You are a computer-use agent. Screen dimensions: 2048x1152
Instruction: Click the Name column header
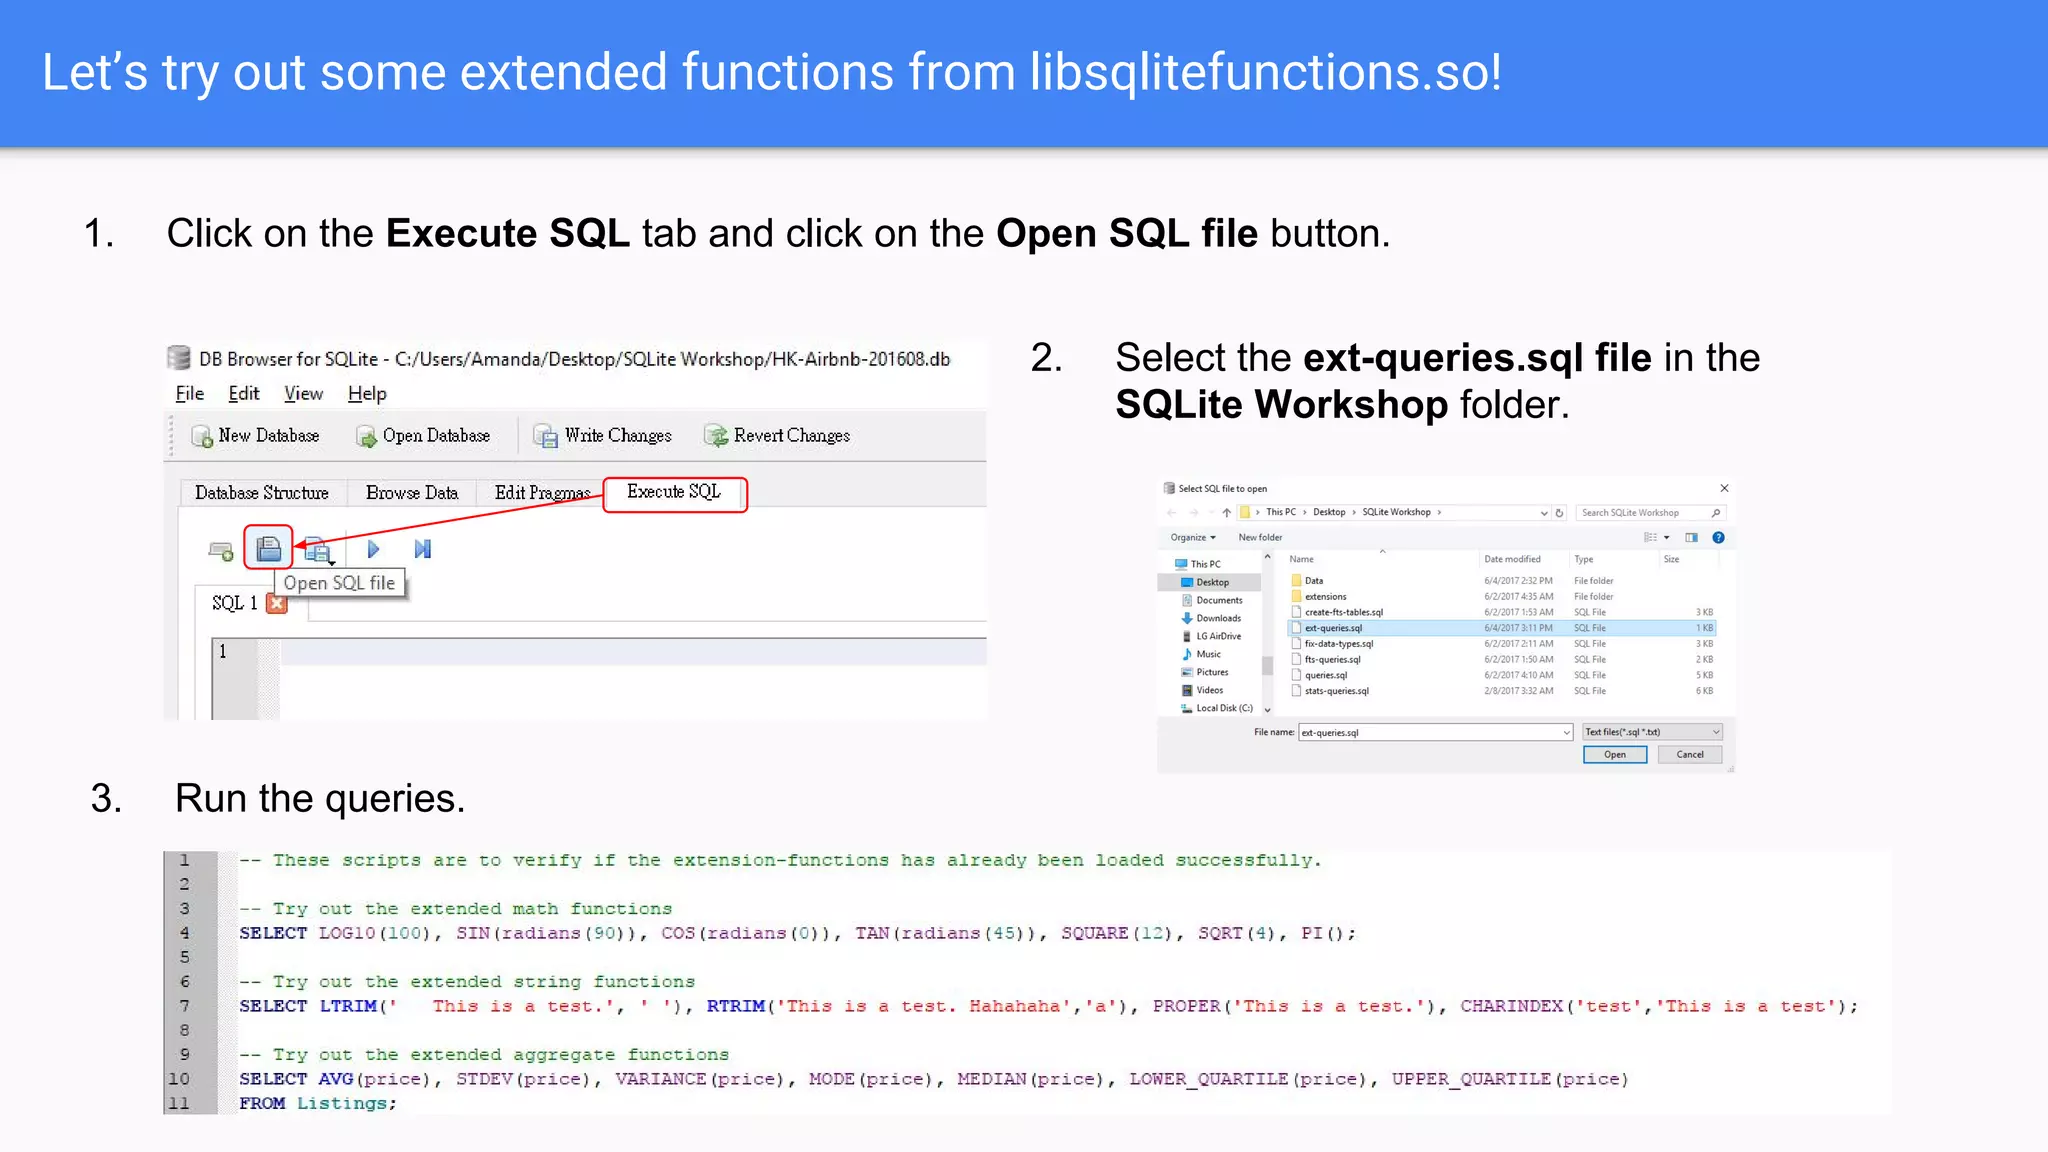(x=1301, y=560)
